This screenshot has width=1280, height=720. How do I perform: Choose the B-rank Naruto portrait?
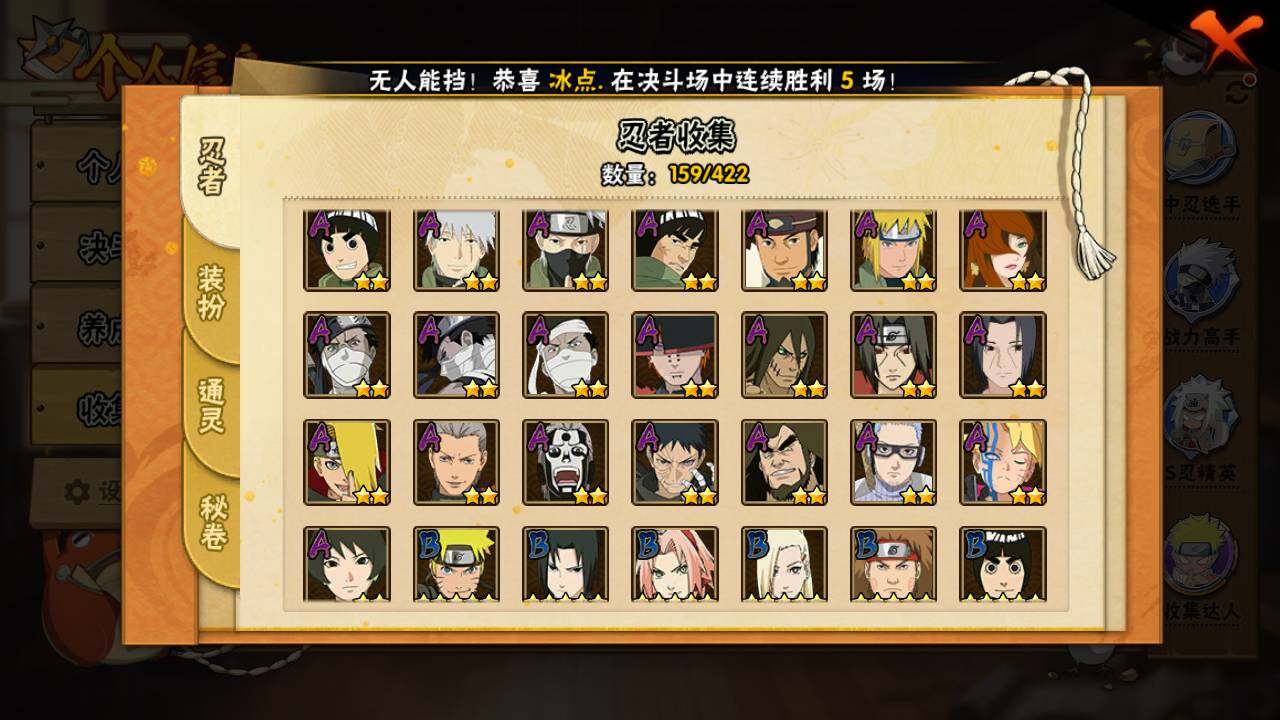[x=456, y=564]
